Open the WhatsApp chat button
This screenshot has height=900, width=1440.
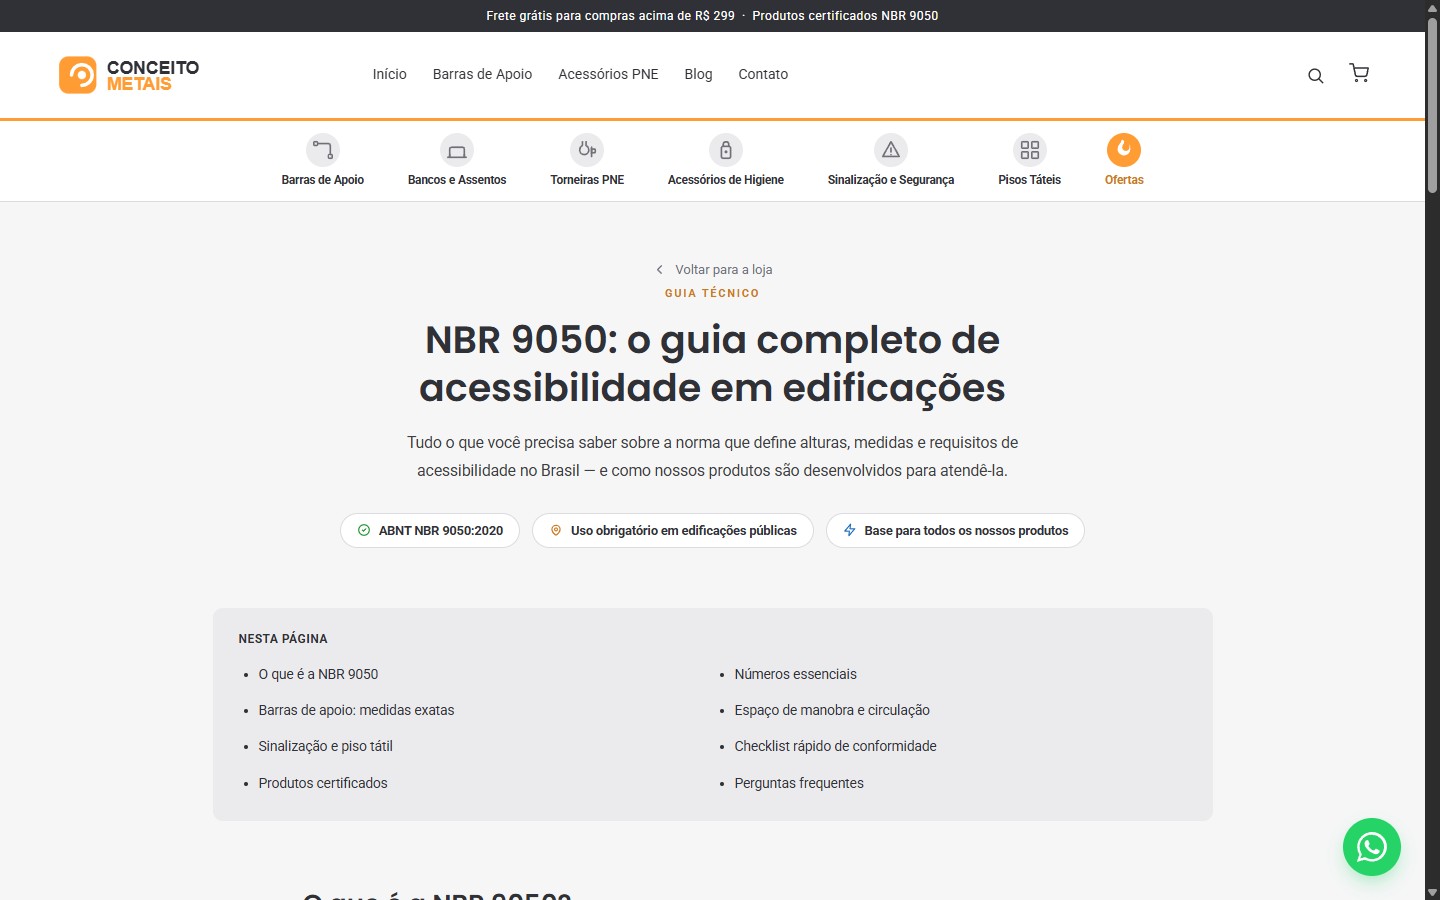pos(1372,847)
